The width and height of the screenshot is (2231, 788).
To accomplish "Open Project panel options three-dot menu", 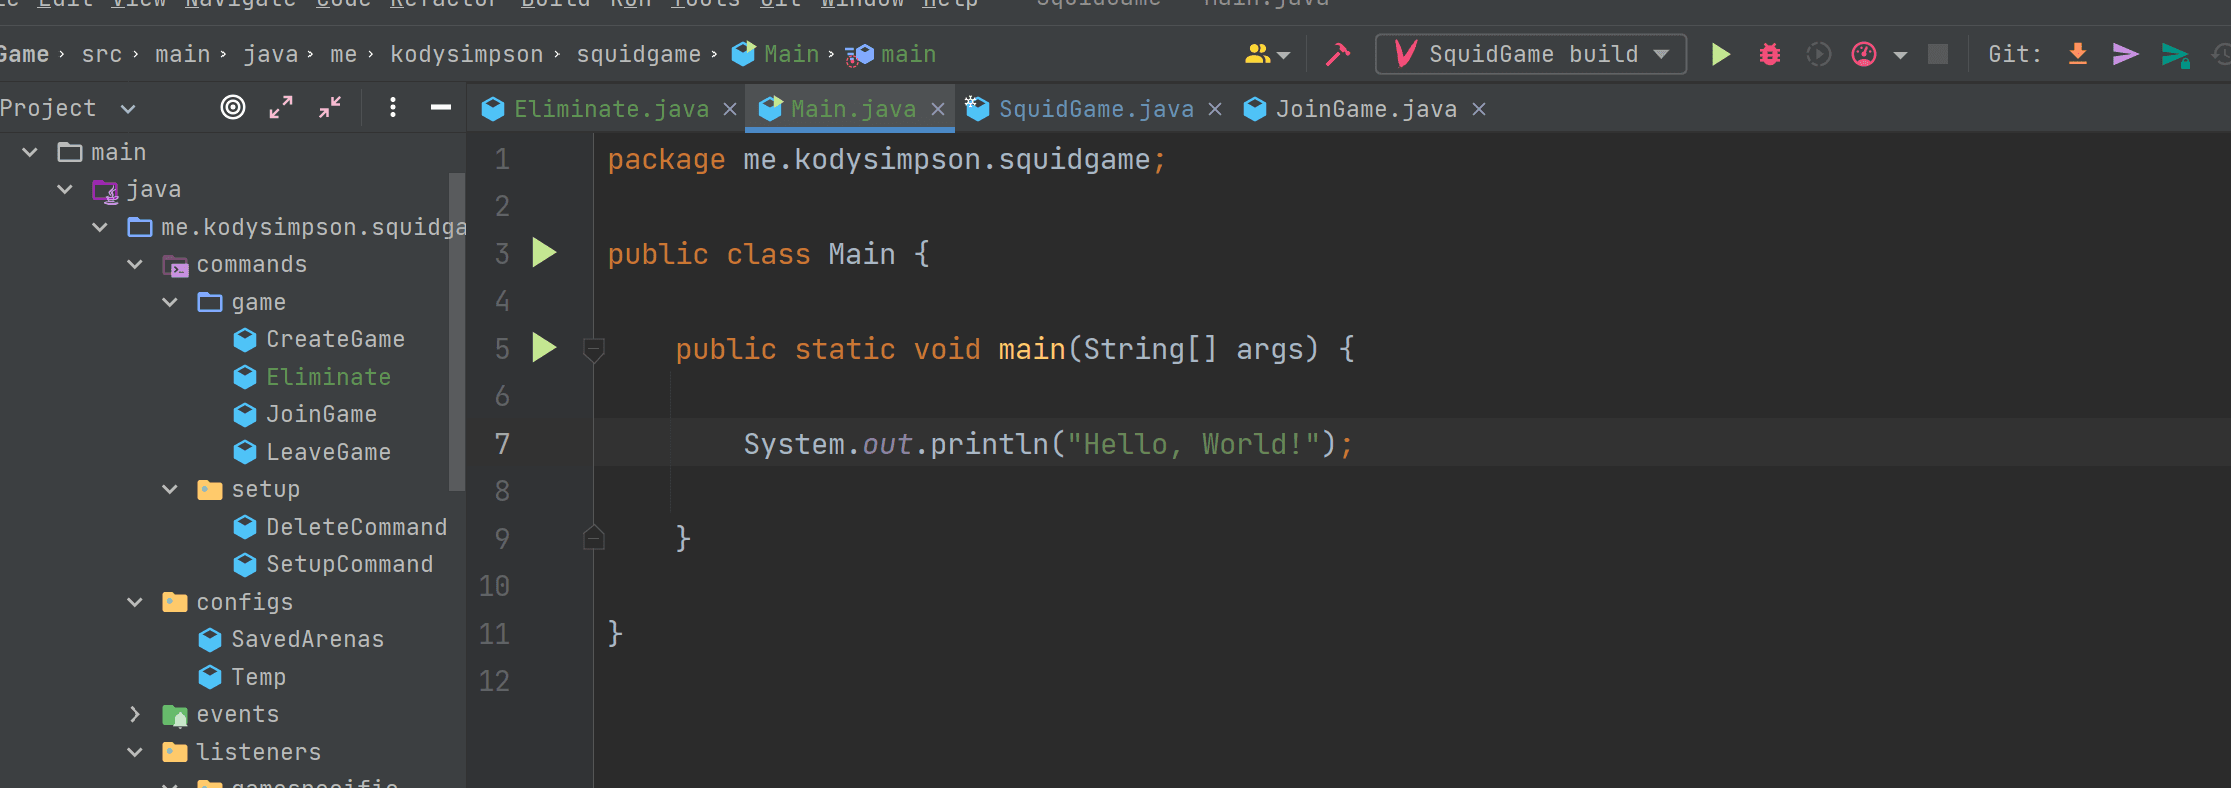I will pos(392,107).
